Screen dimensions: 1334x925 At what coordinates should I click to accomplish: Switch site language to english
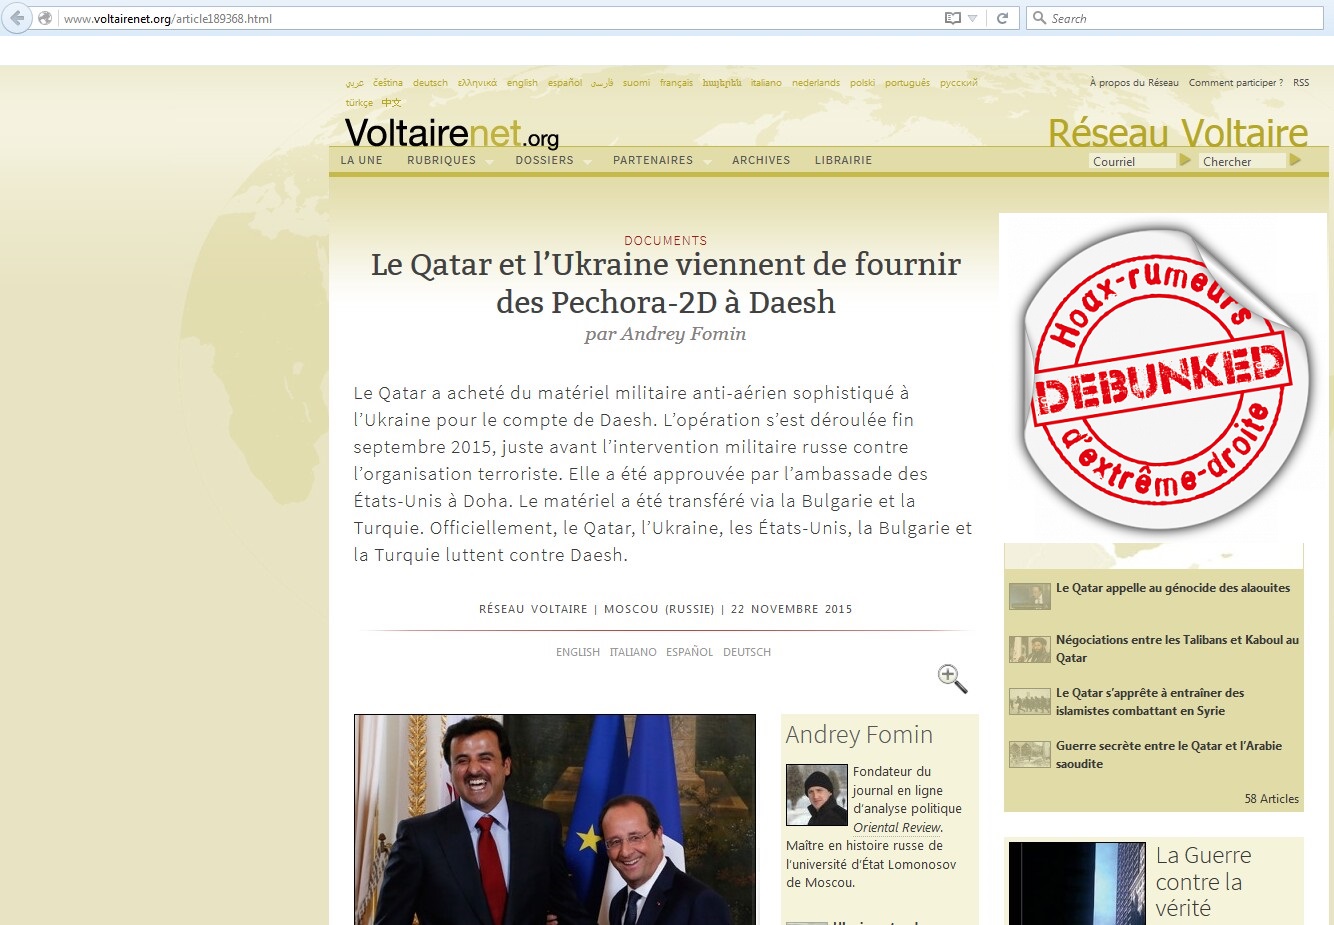click(x=522, y=83)
